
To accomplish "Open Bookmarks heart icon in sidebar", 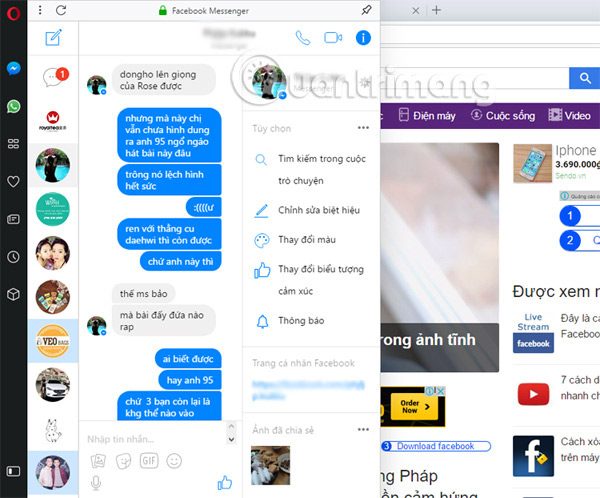I will click(13, 181).
